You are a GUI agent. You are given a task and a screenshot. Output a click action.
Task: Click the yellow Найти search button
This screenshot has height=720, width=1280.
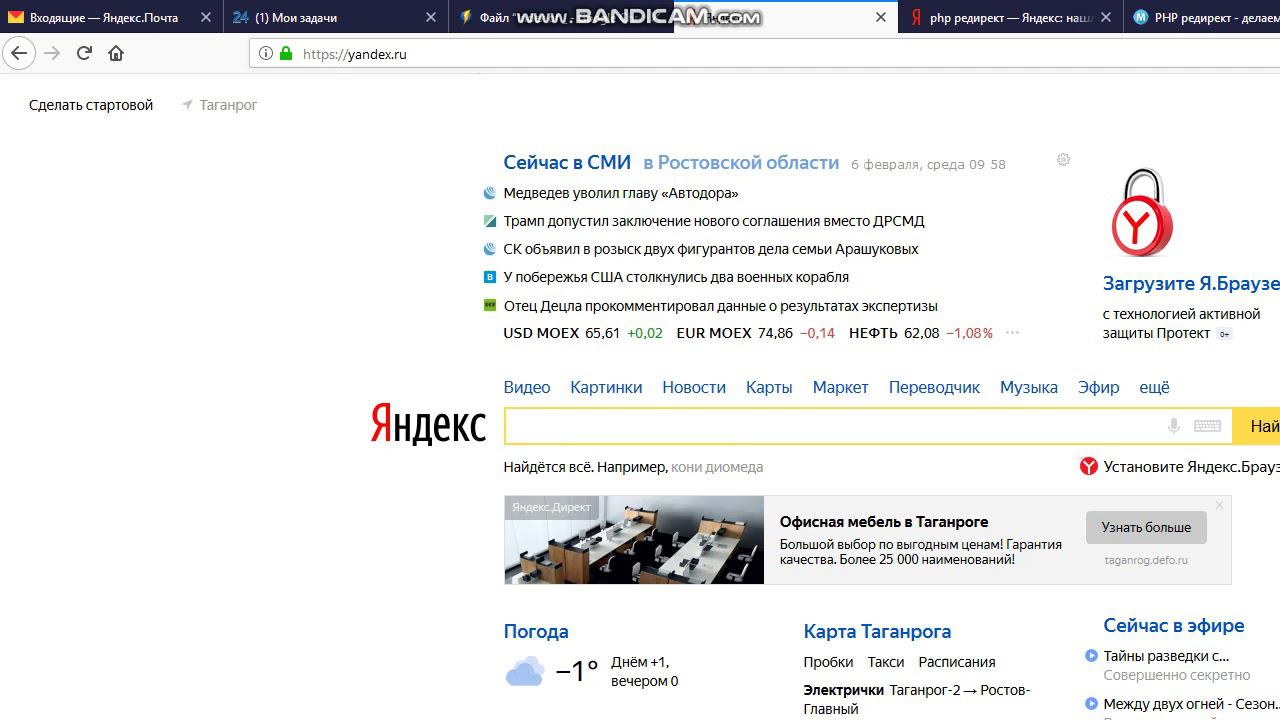click(1256, 426)
